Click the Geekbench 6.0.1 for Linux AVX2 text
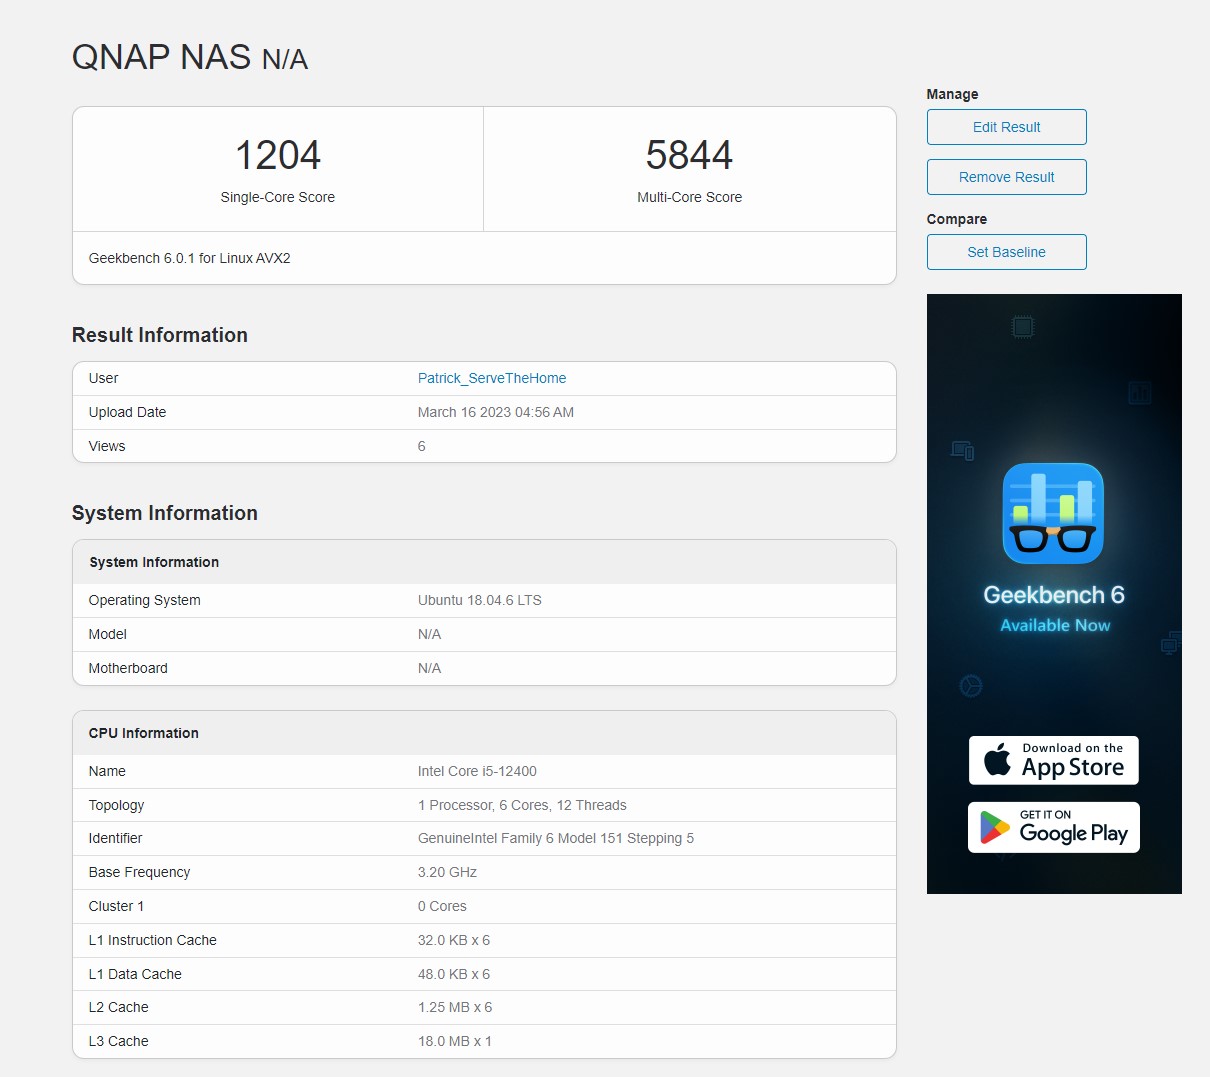This screenshot has width=1210, height=1077. [x=190, y=258]
